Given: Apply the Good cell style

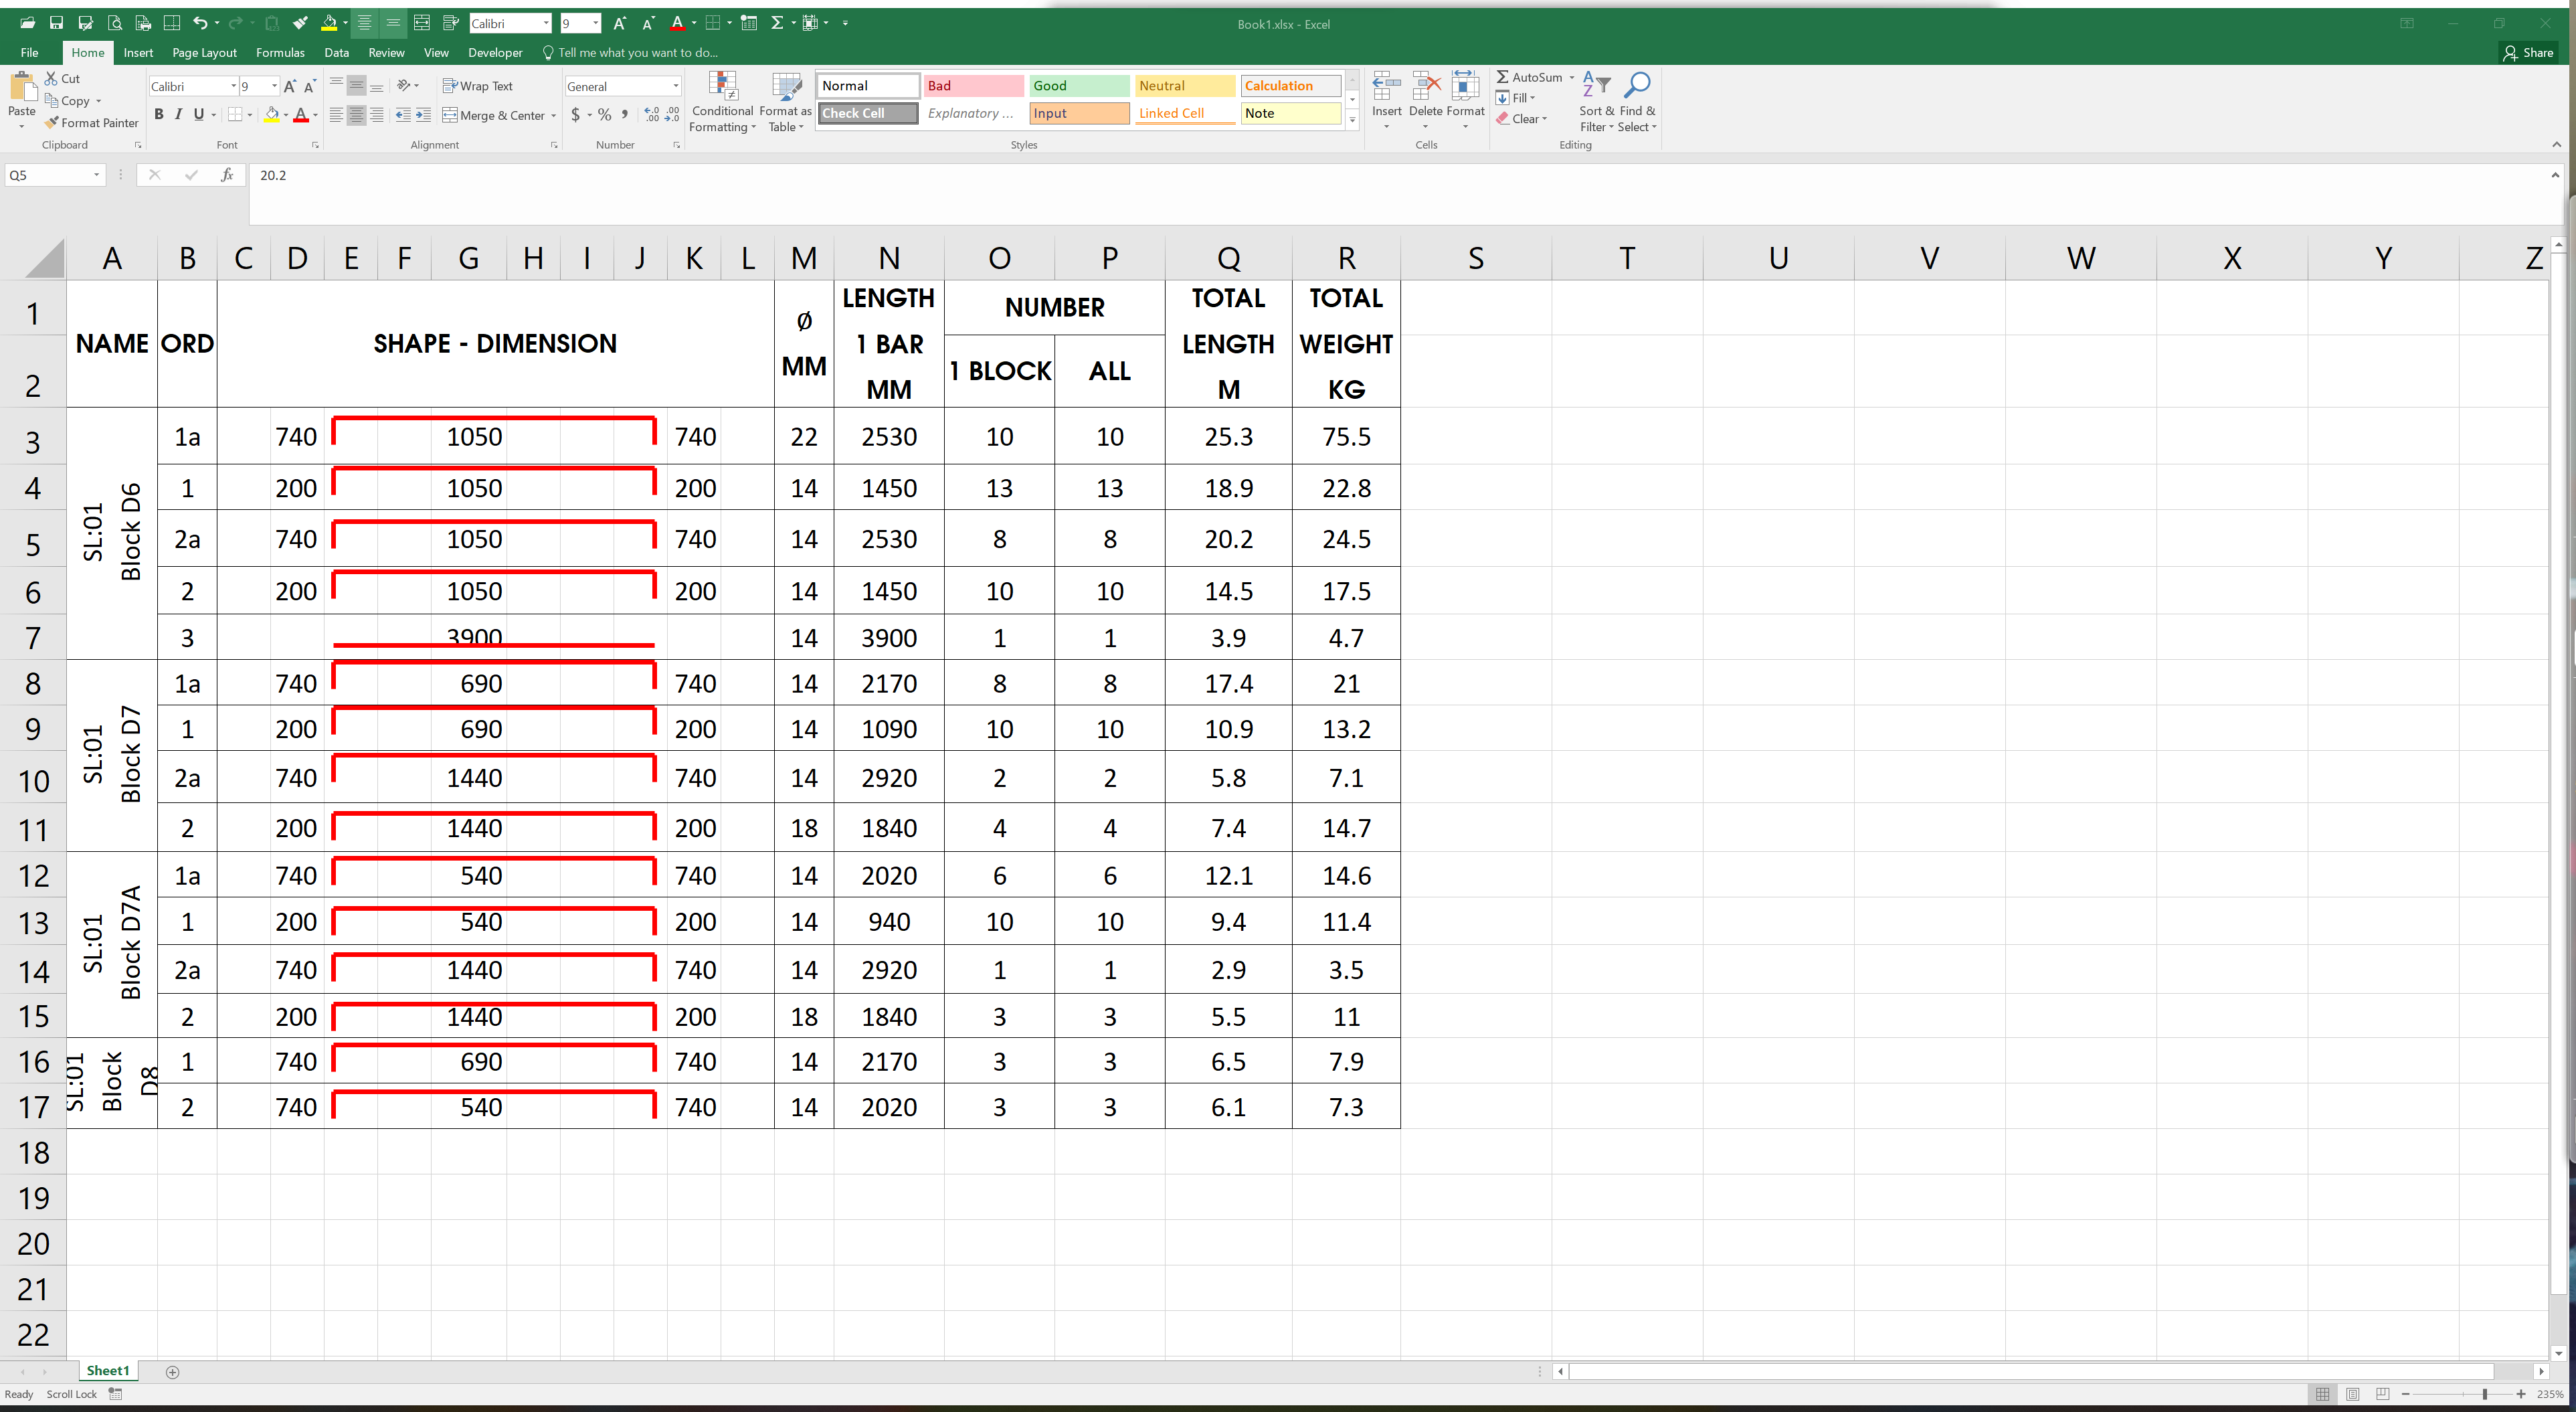Looking at the screenshot, I should point(1078,86).
